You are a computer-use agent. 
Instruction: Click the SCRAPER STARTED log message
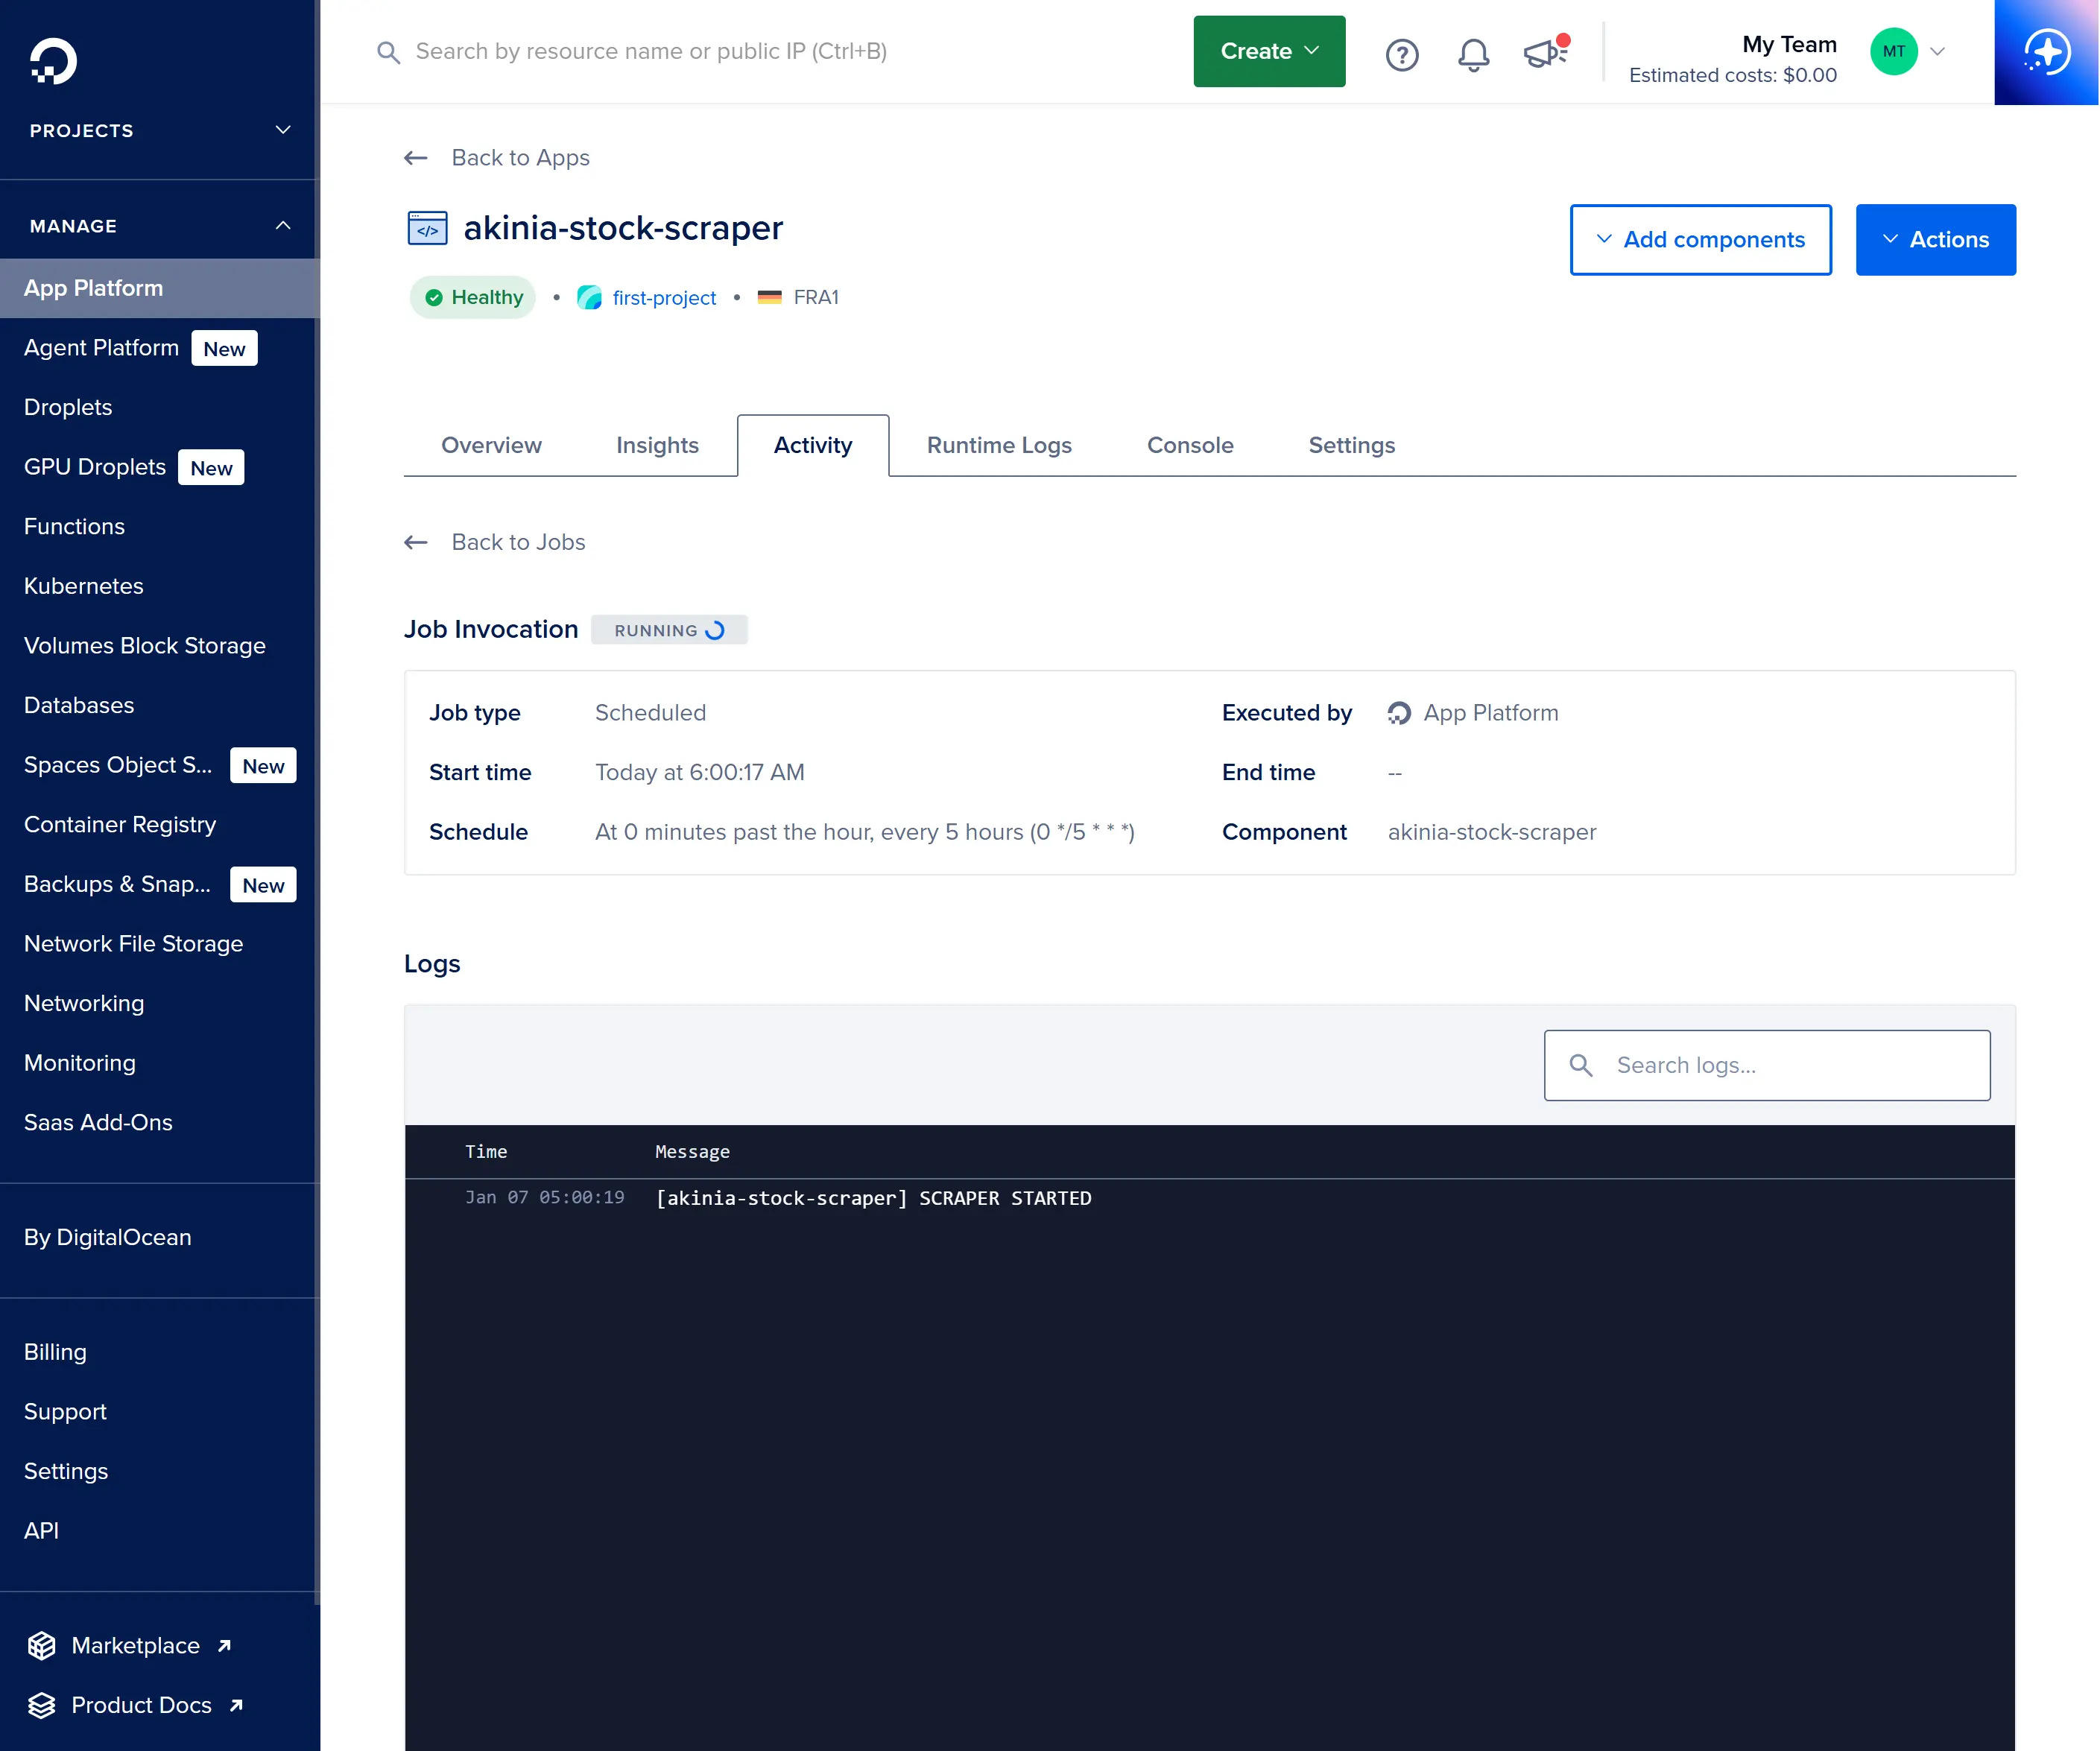(x=873, y=1198)
